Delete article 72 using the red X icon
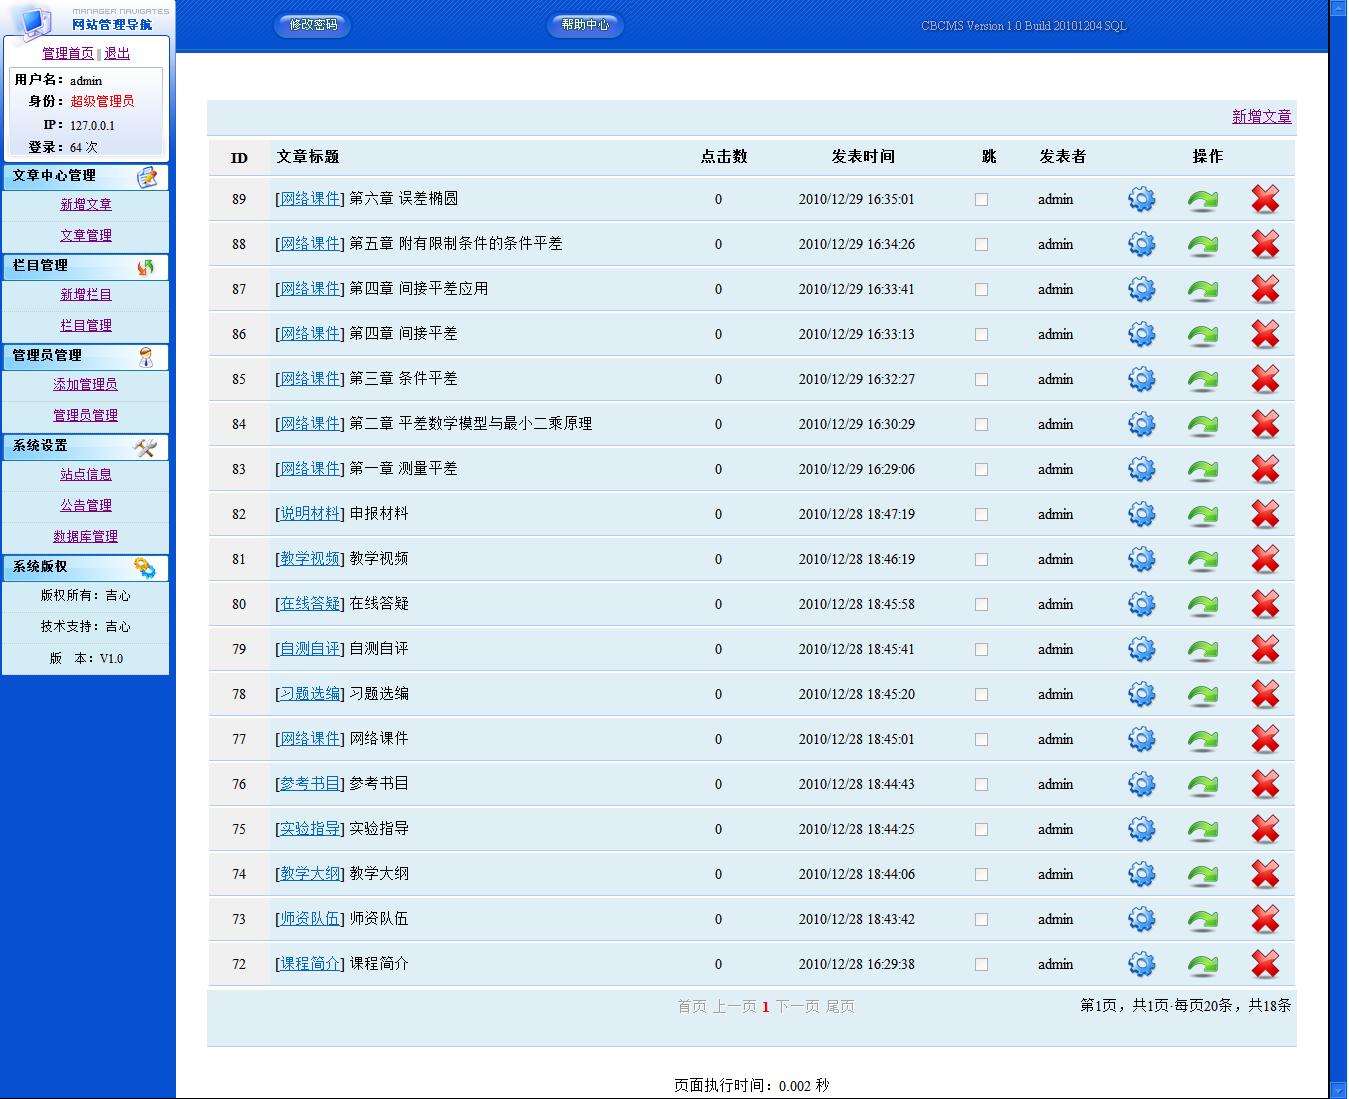The image size is (1349, 1099). tap(1265, 964)
